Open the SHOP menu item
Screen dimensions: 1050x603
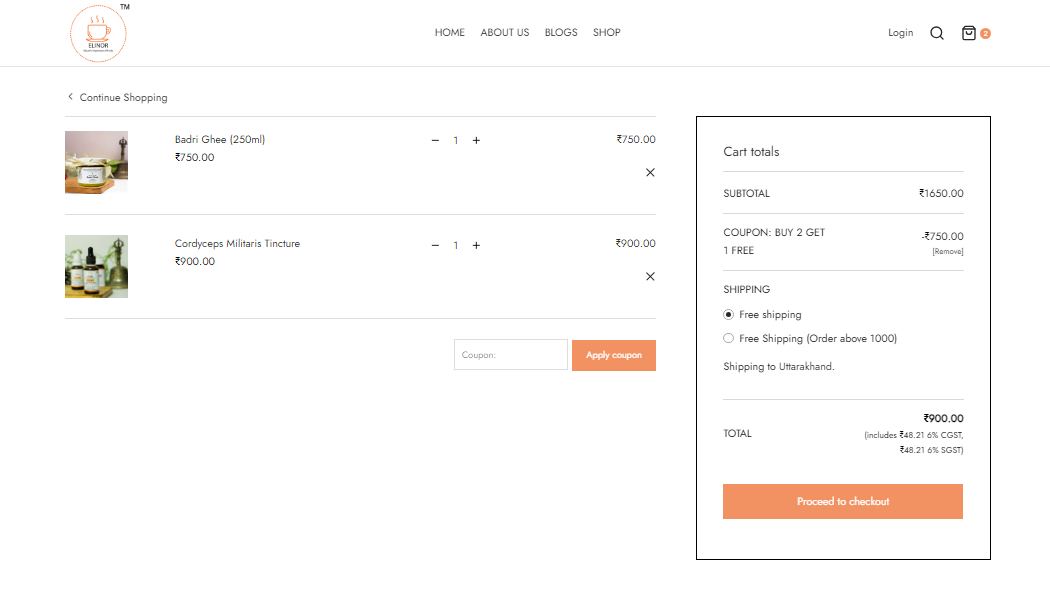pyautogui.click(x=606, y=32)
